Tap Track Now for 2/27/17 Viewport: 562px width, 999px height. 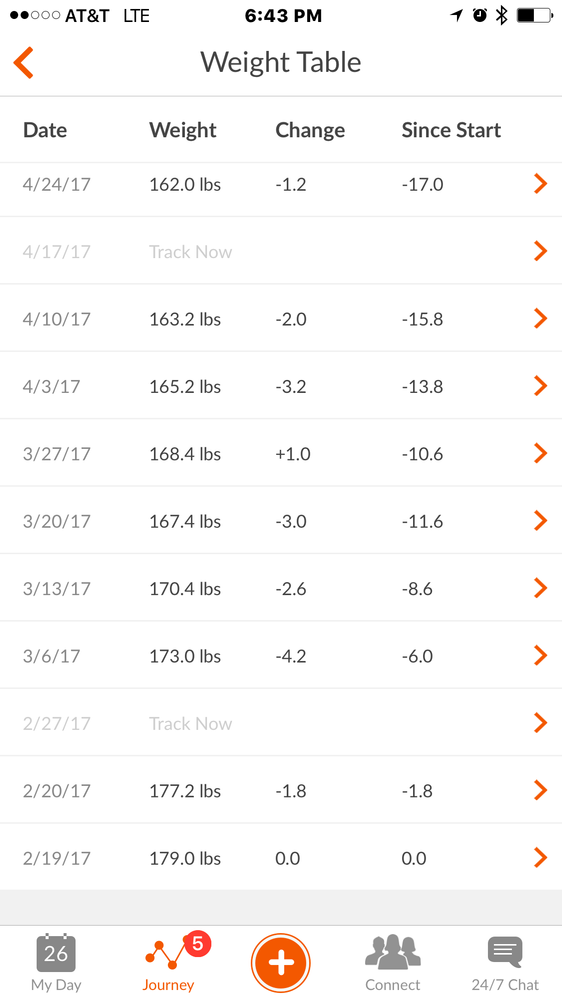pos(191,723)
